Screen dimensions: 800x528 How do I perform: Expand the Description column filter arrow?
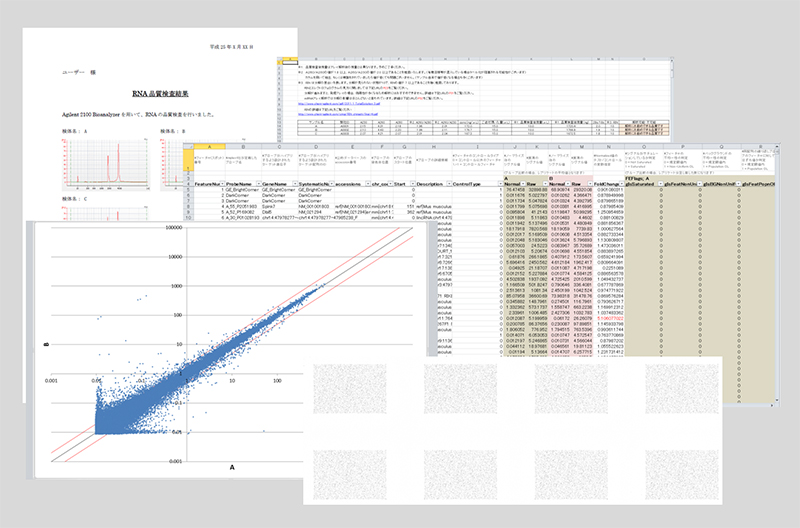tap(449, 184)
